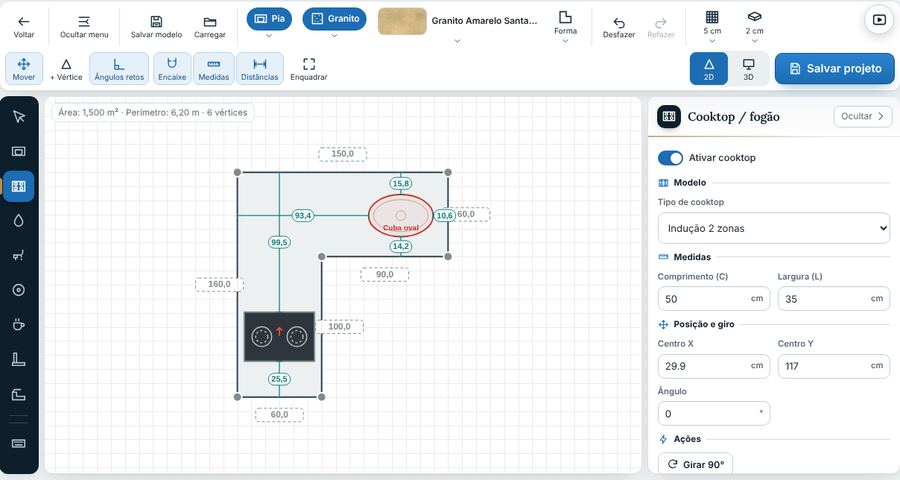
Task: Open the cooktop panel in sidebar
Action: coord(19,186)
